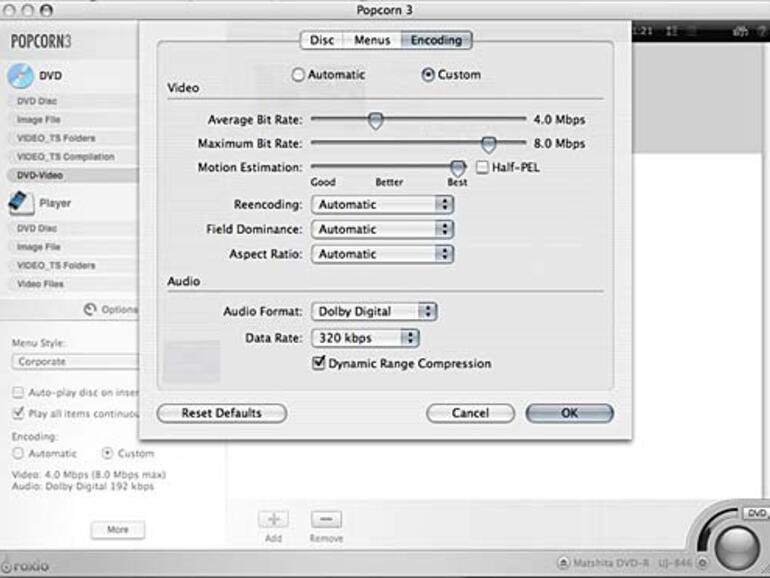Open the Field Dominance dropdown
The image size is (770, 578).
tap(383, 229)
